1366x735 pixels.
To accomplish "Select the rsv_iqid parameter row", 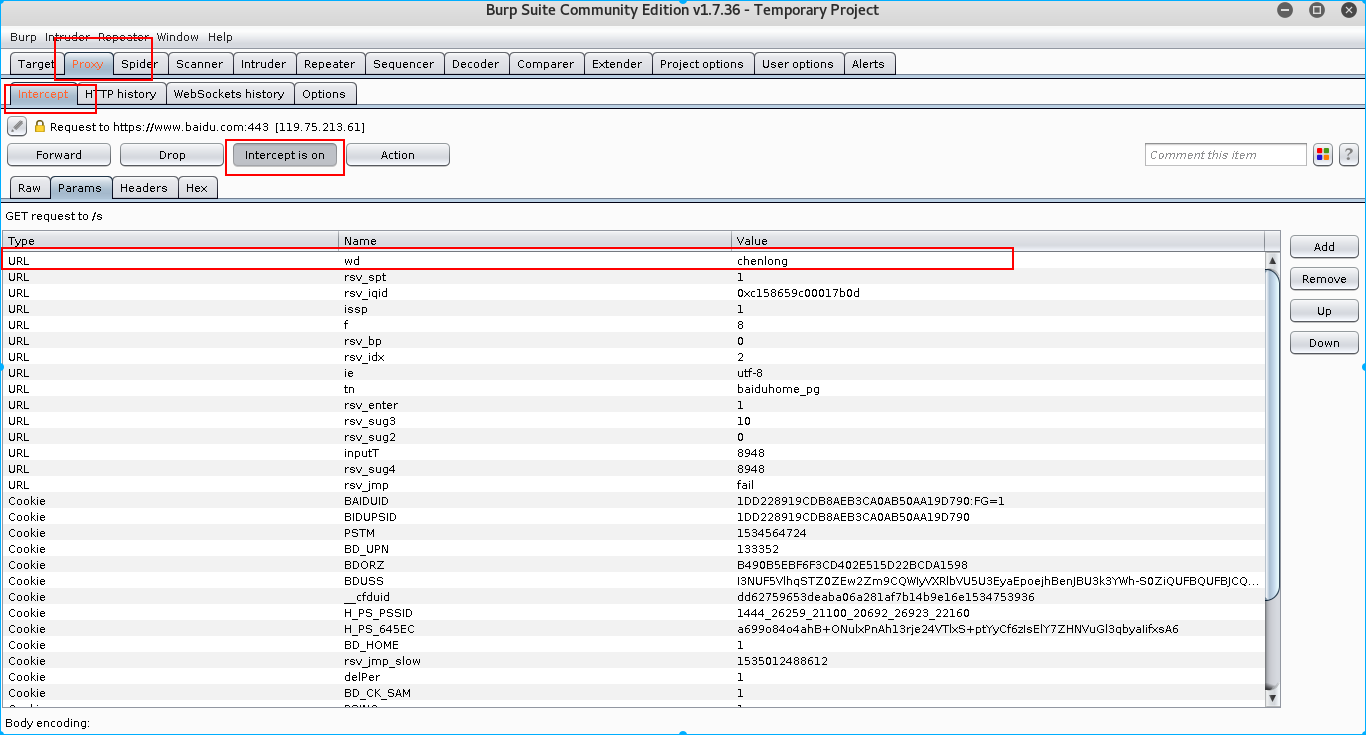I will (x=634, y=293).
